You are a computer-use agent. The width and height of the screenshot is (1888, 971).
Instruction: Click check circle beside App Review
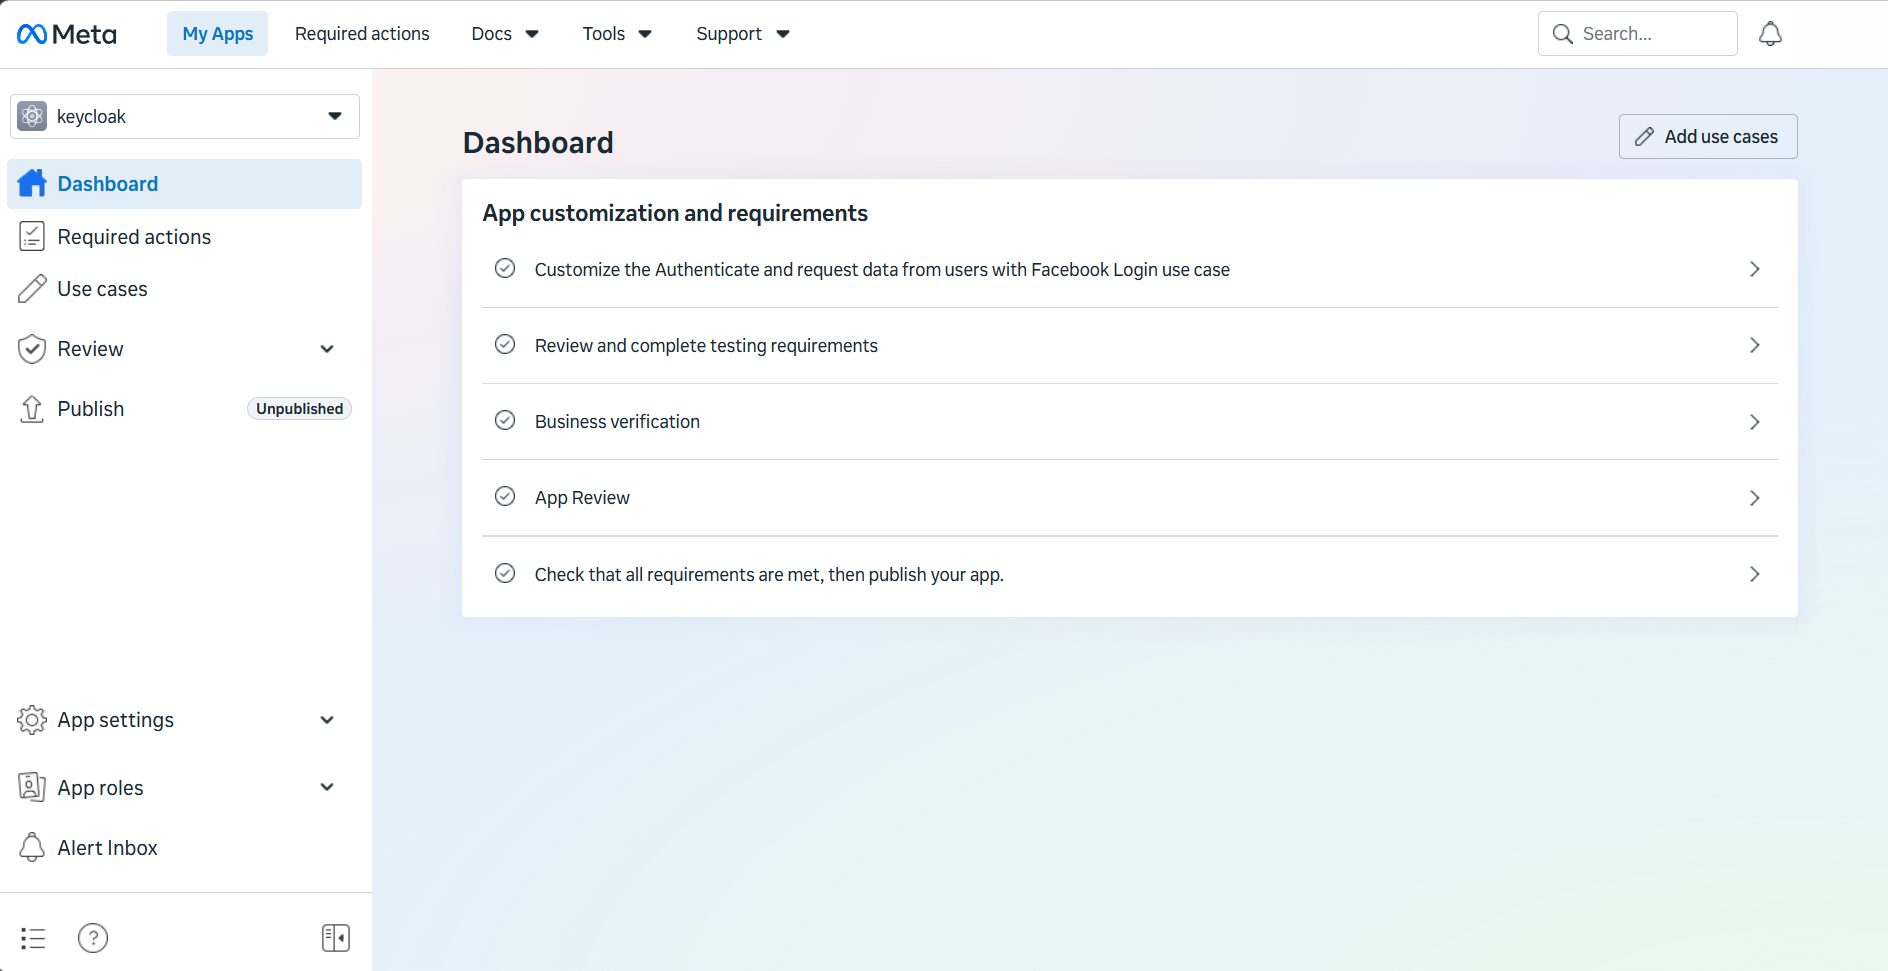click(505, 496)
